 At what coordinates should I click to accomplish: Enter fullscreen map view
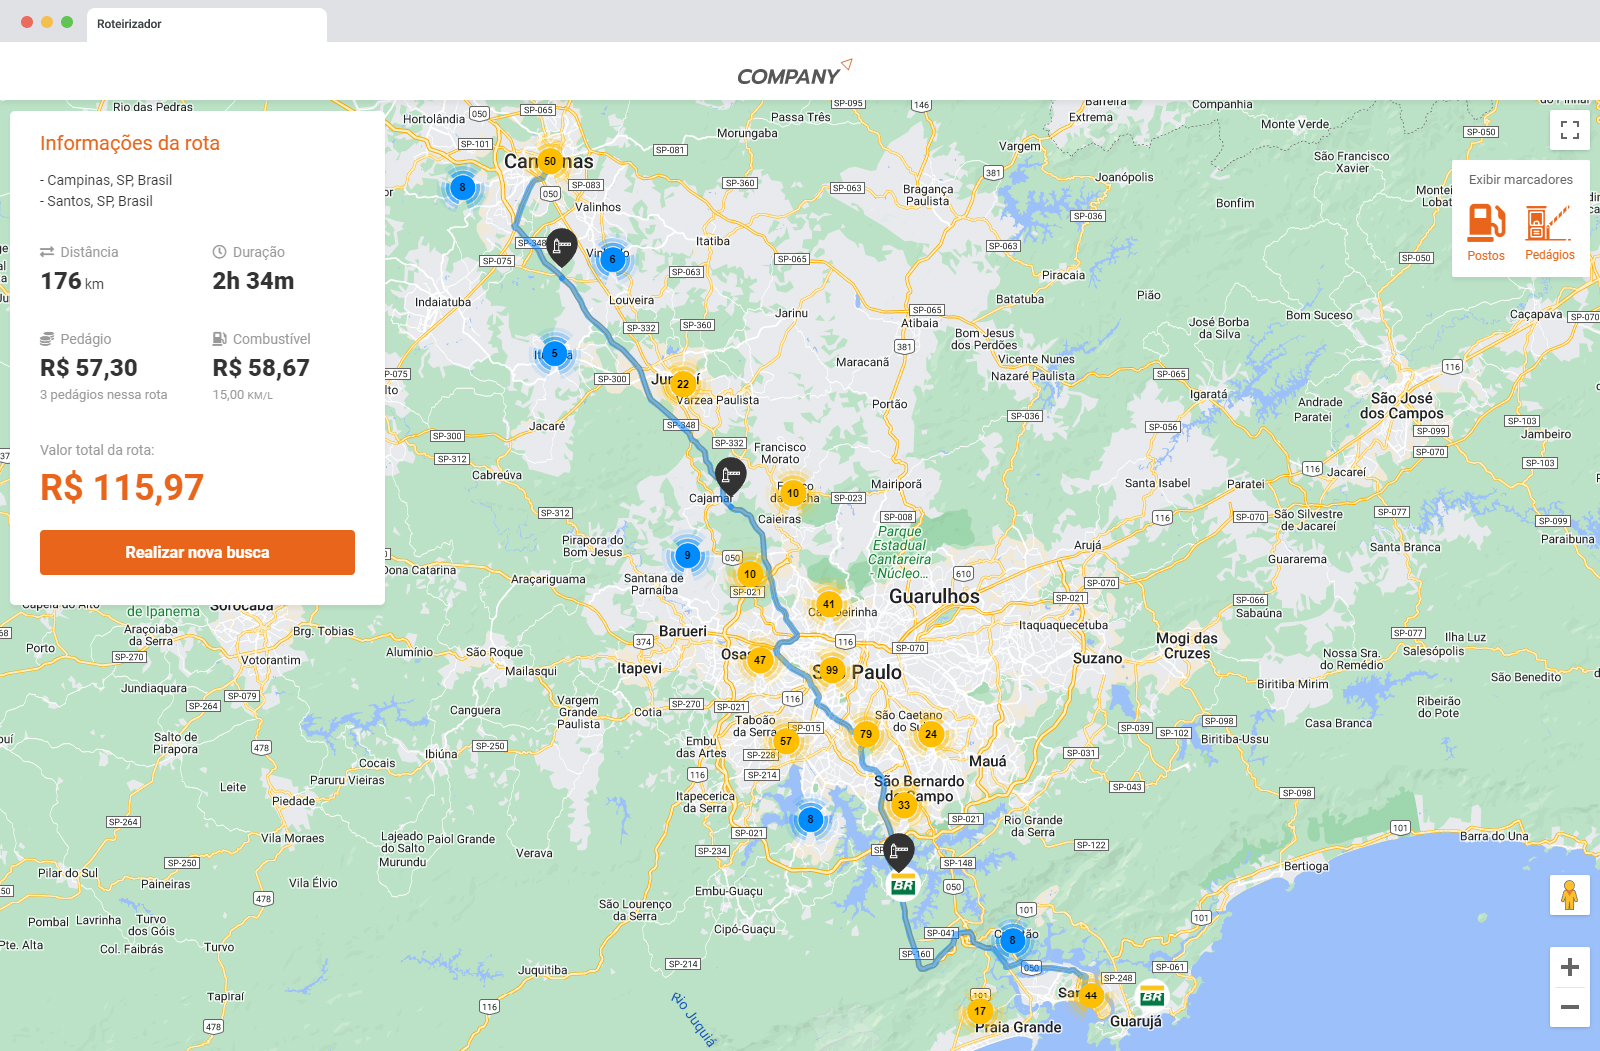coord(1570,130)
